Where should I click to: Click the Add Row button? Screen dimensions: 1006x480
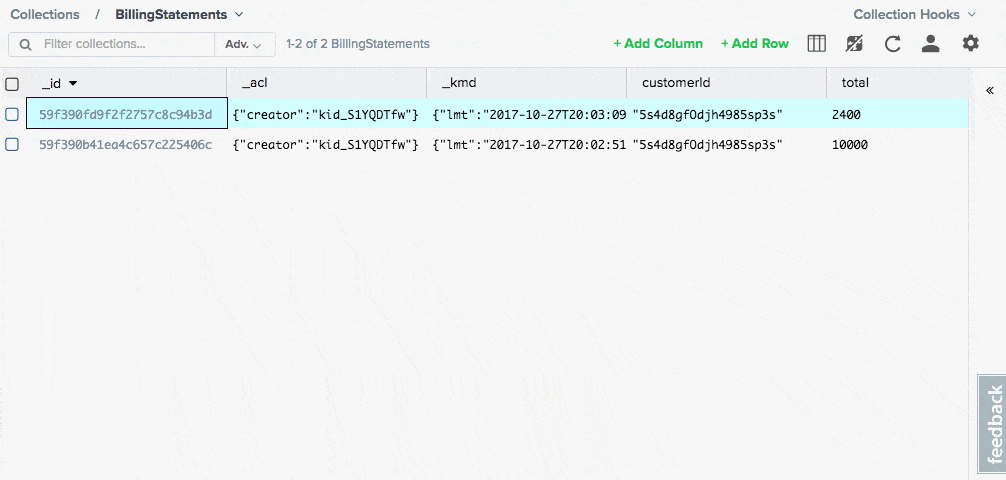point(755,44)
